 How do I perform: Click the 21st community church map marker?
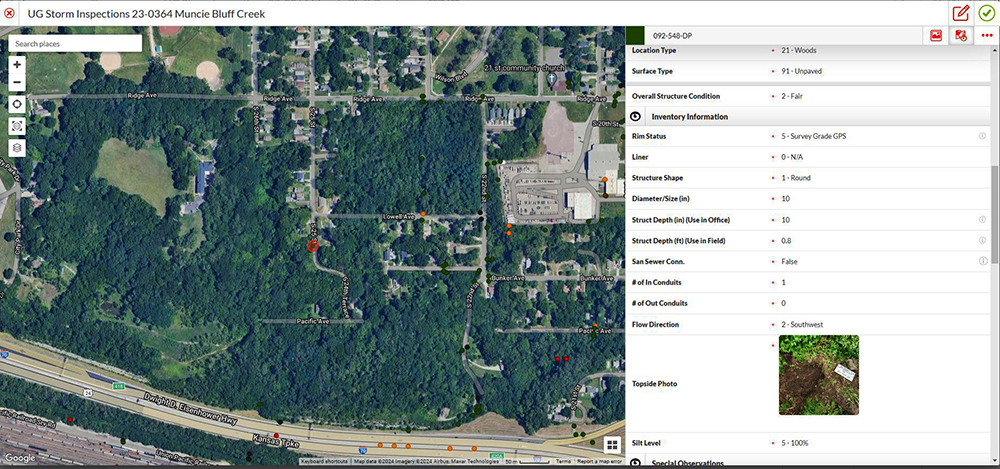553,80
